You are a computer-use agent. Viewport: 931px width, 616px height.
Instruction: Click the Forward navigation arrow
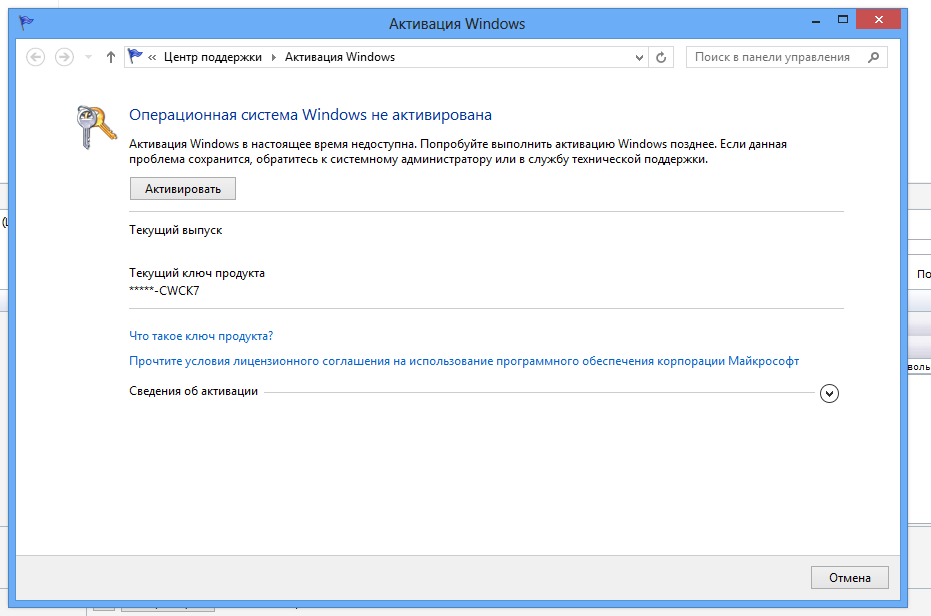(x=64, y=58)
